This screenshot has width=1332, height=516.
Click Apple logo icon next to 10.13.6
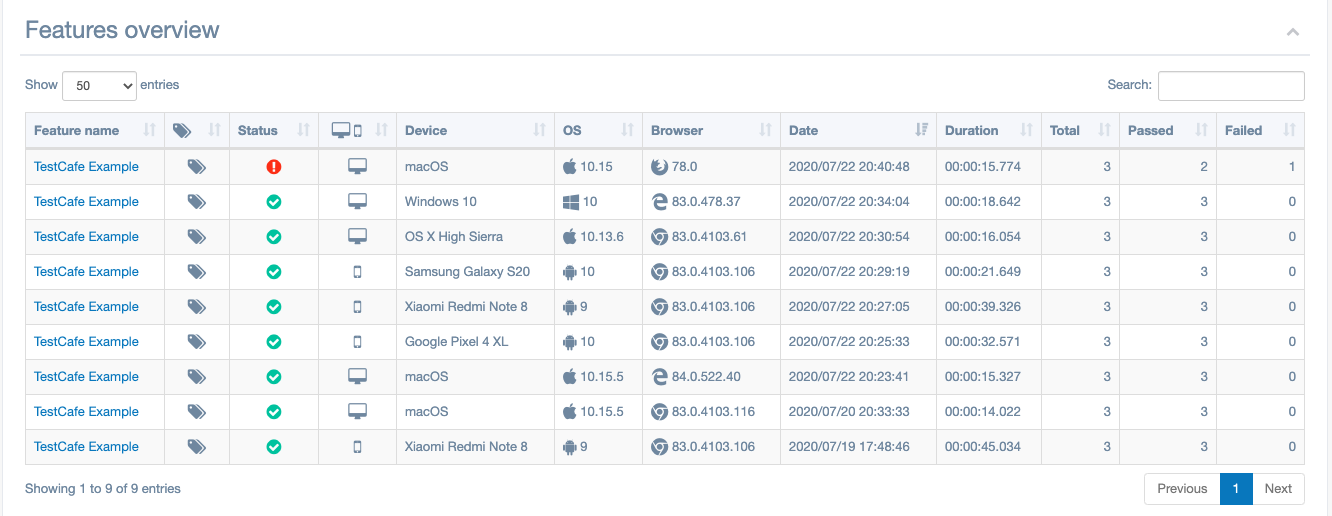[570, 236]
